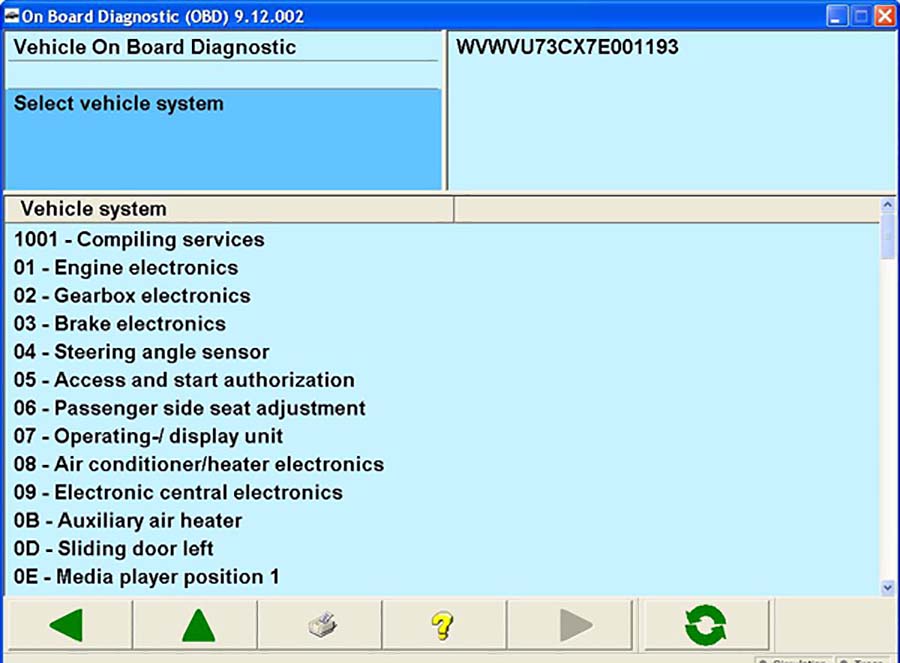Select 02 - Gearbox electronics
900x663 pixels.
point(132,296)
